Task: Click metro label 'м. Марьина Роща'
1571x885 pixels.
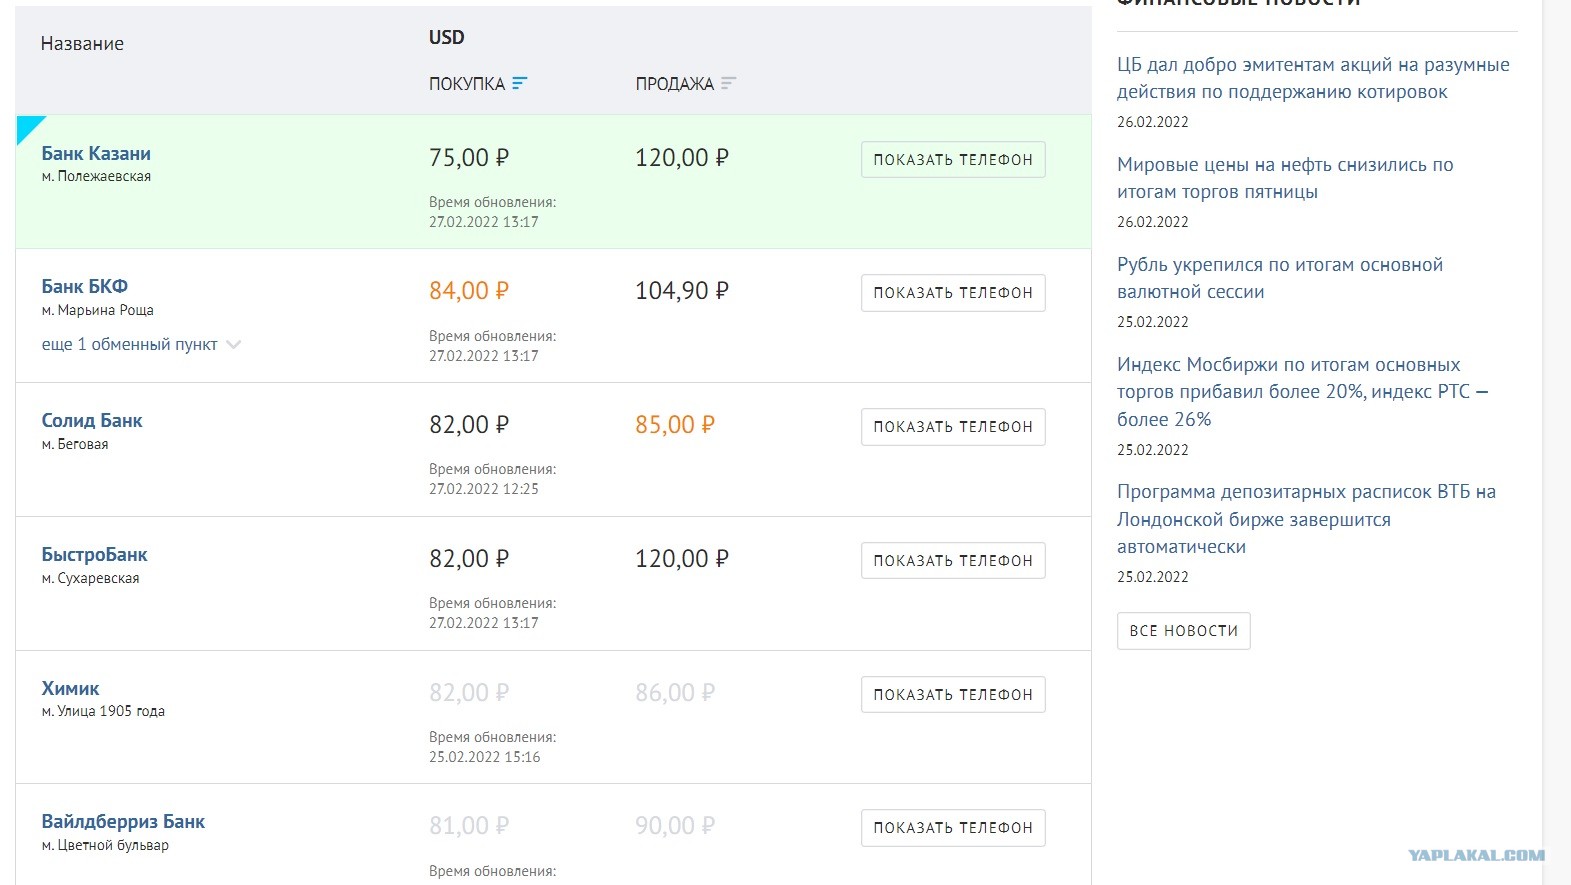Action: click(97, 311)
